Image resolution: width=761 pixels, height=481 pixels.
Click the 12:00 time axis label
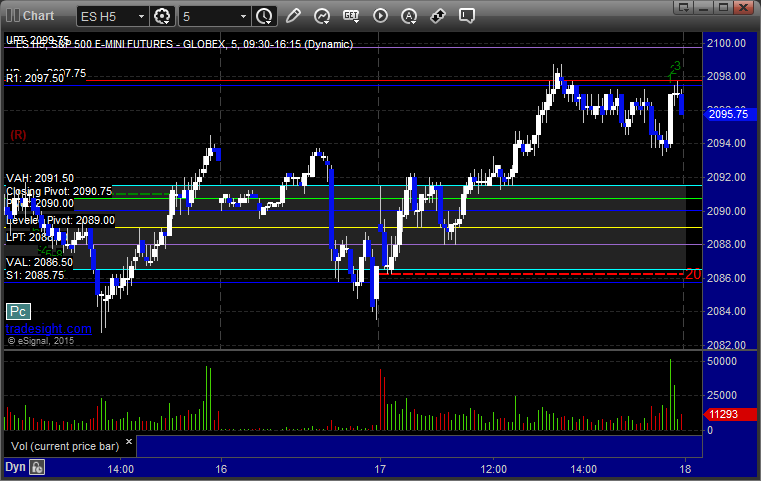click(x=494, y=469)
